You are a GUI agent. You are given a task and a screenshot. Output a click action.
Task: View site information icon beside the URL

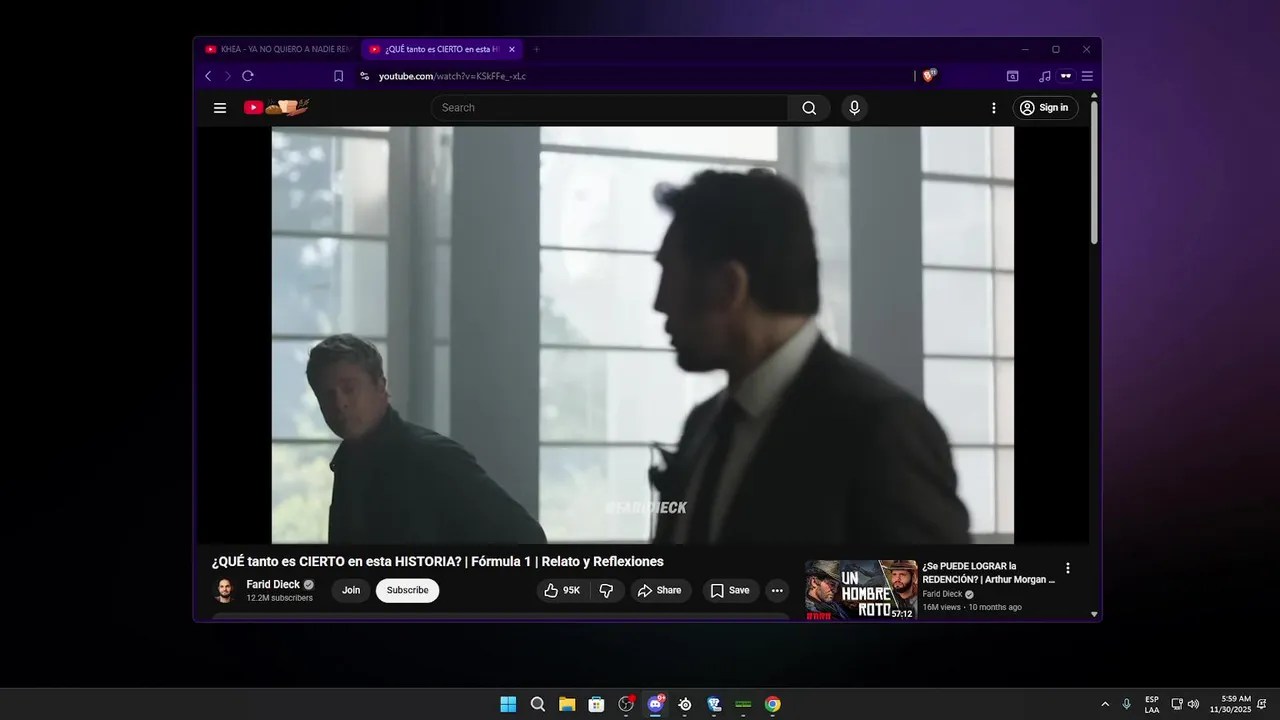tap(364, 76)
